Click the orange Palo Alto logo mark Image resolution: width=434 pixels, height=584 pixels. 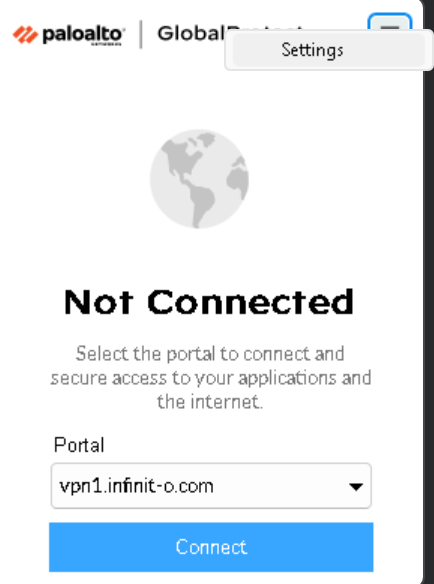pyautogui.click(x=25, y=35)
